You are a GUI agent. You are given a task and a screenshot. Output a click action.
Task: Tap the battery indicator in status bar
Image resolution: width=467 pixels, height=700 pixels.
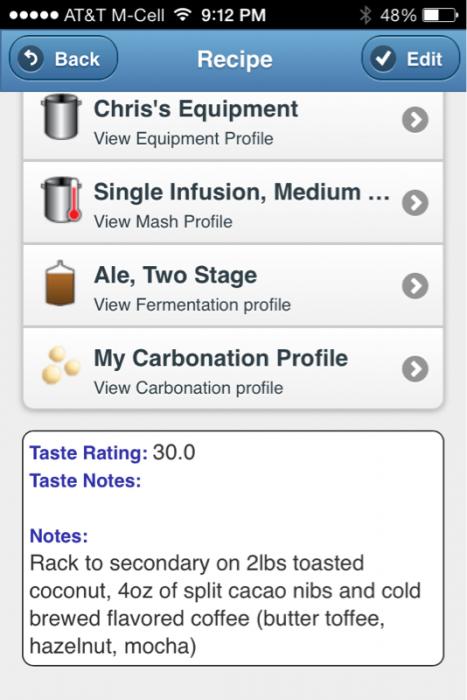coord(440,15)
